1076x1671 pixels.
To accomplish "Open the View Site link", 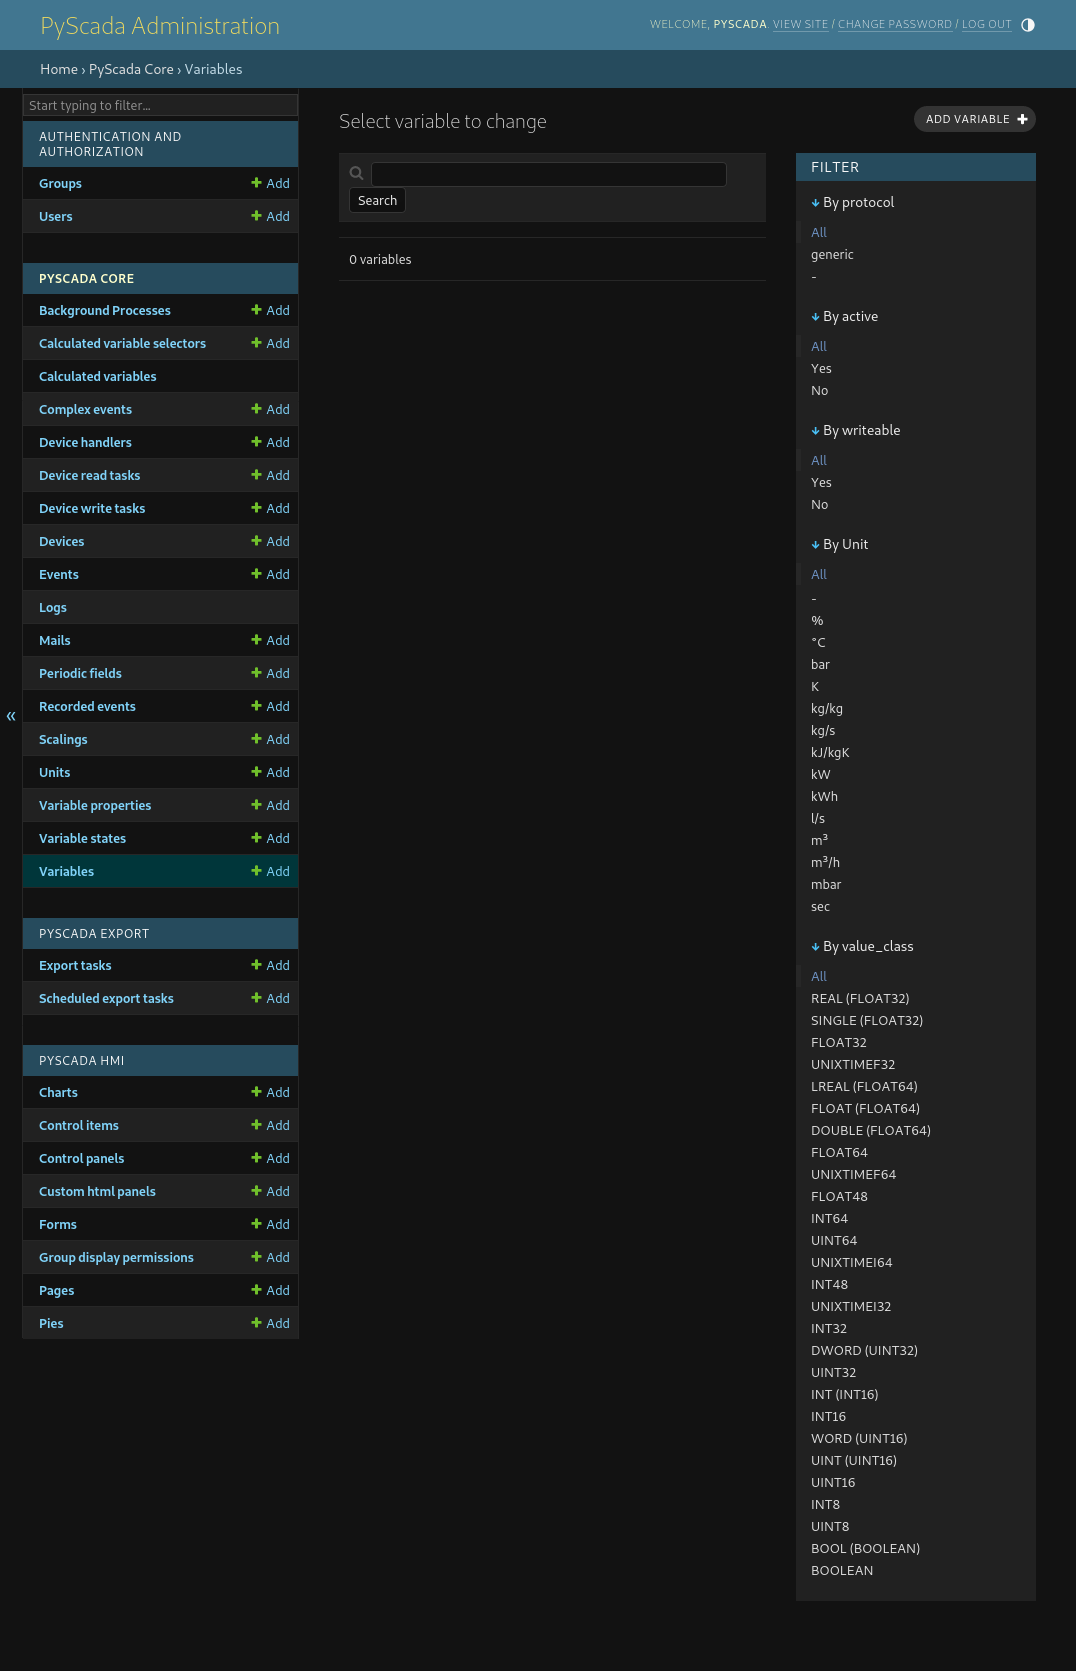I will point(800,24).
